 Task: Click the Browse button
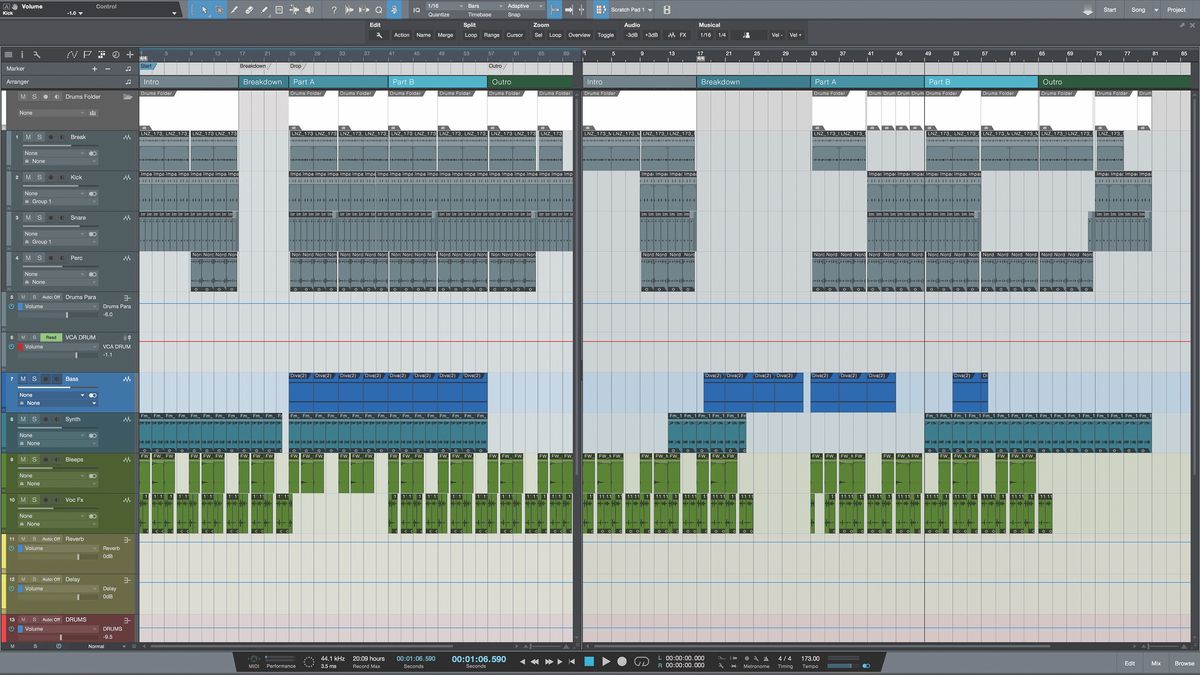pos(1186,662)
